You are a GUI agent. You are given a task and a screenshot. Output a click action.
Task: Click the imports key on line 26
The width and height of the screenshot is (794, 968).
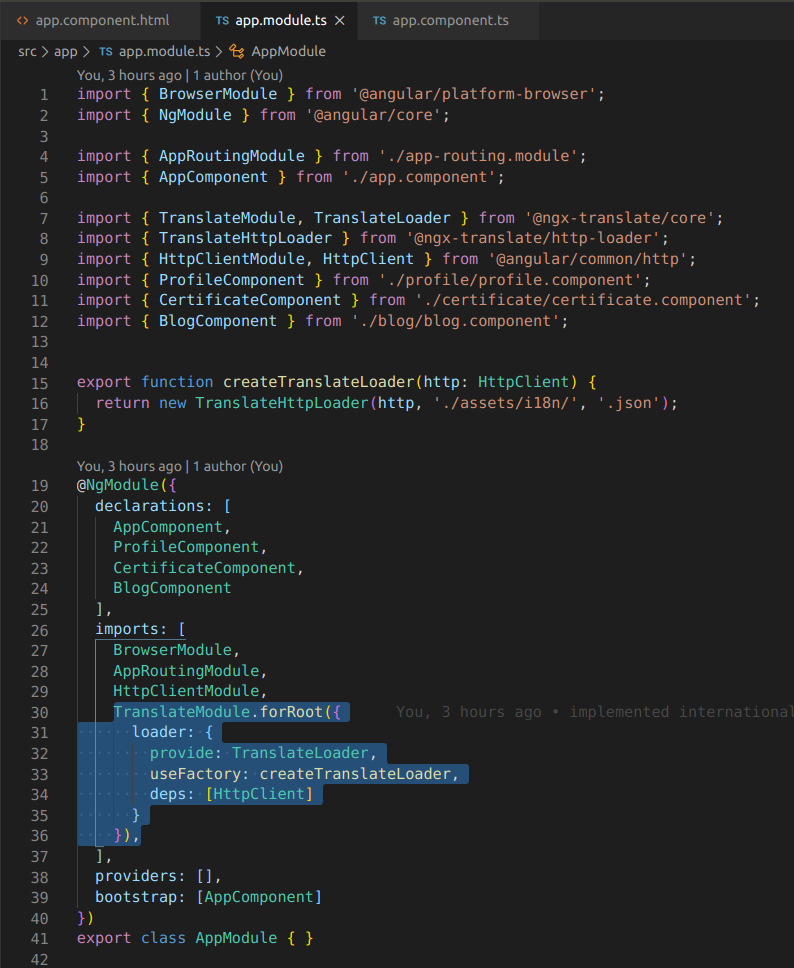pos(127,629)
